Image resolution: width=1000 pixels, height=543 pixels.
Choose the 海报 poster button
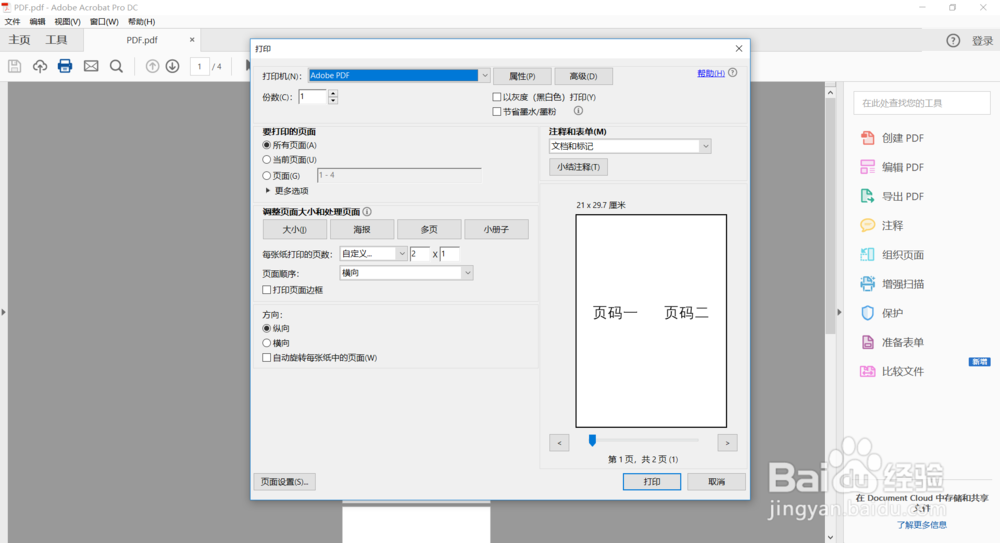click(x=362, y=229)
